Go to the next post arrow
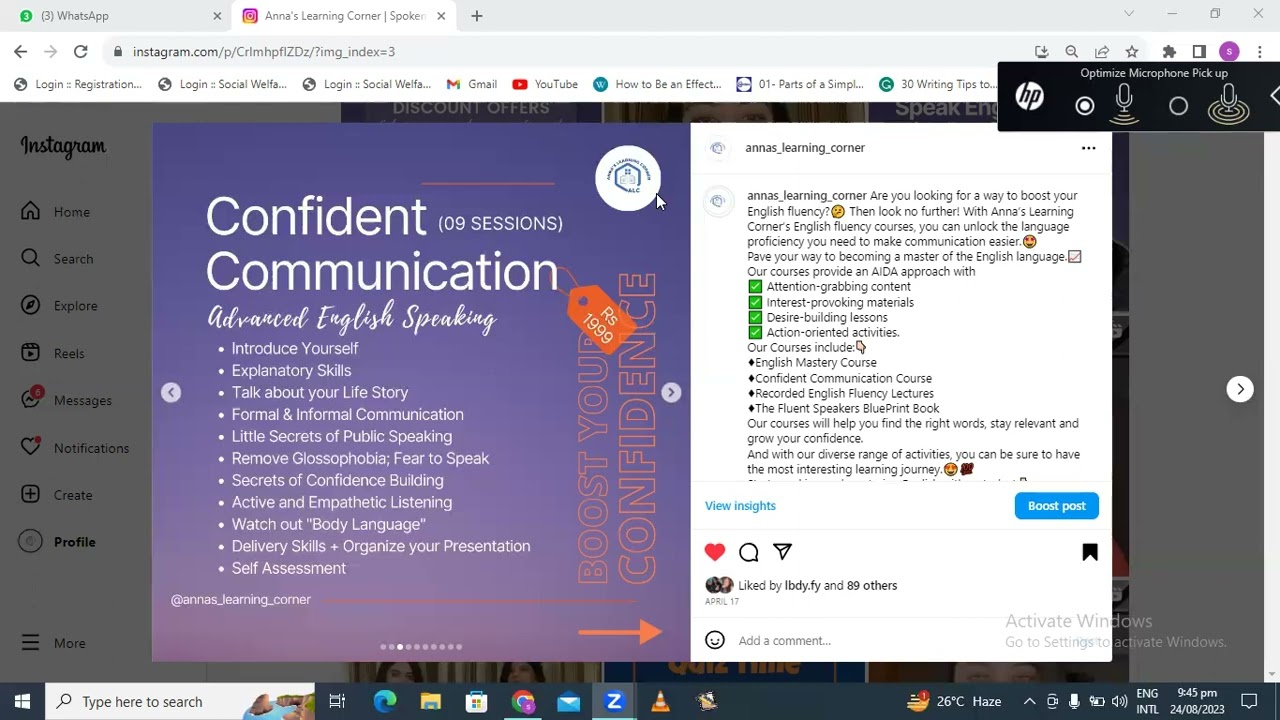The image size is (1280, 720). point(1240,389)
